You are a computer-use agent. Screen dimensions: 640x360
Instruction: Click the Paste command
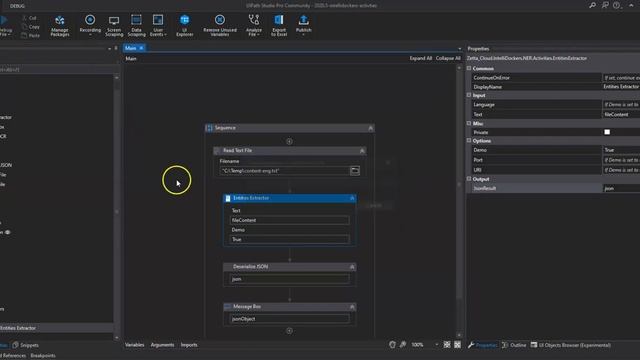pyautogui.click(x=30, y=36)
